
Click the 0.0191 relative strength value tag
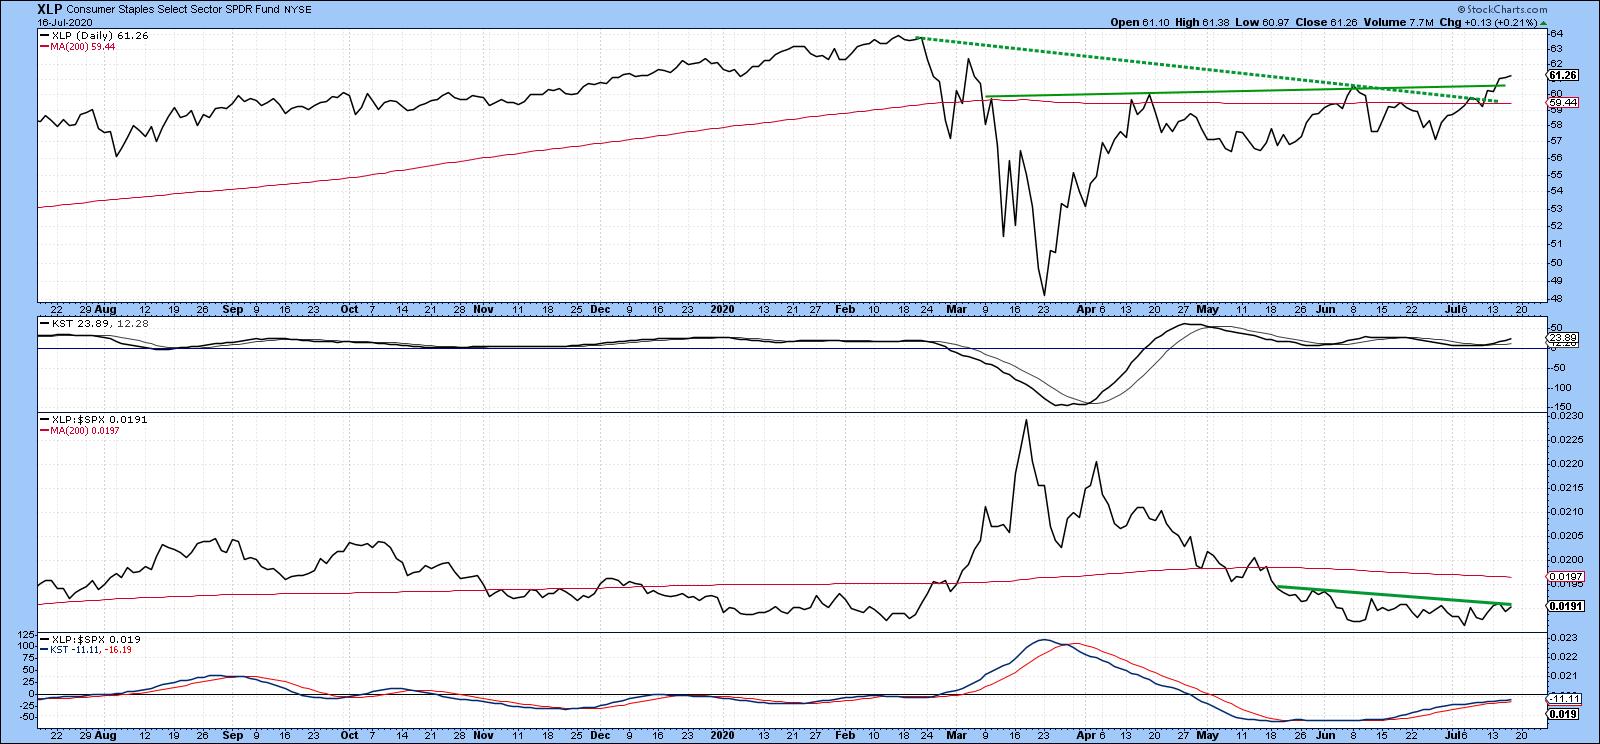click(x=1562, y=606)
